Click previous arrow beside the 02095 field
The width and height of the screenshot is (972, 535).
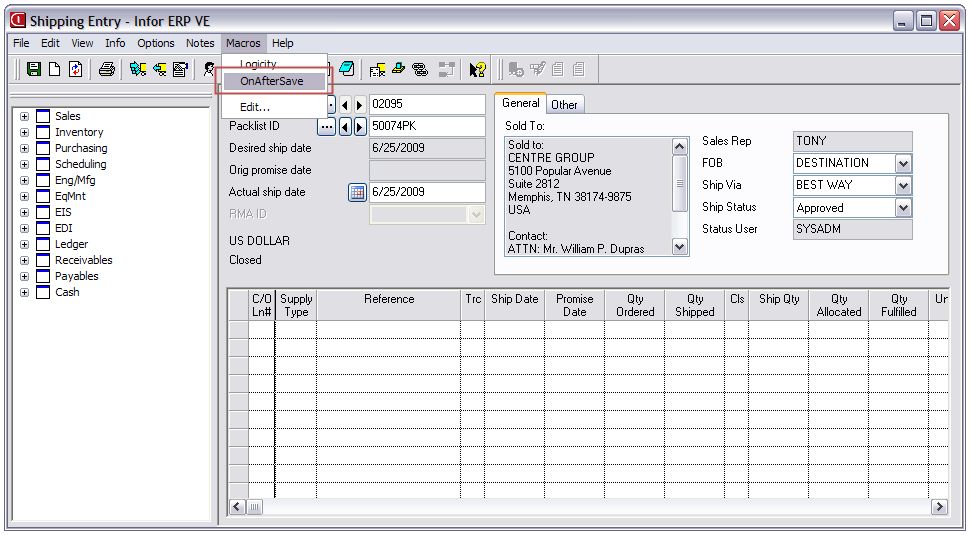(x=345, y=105)
